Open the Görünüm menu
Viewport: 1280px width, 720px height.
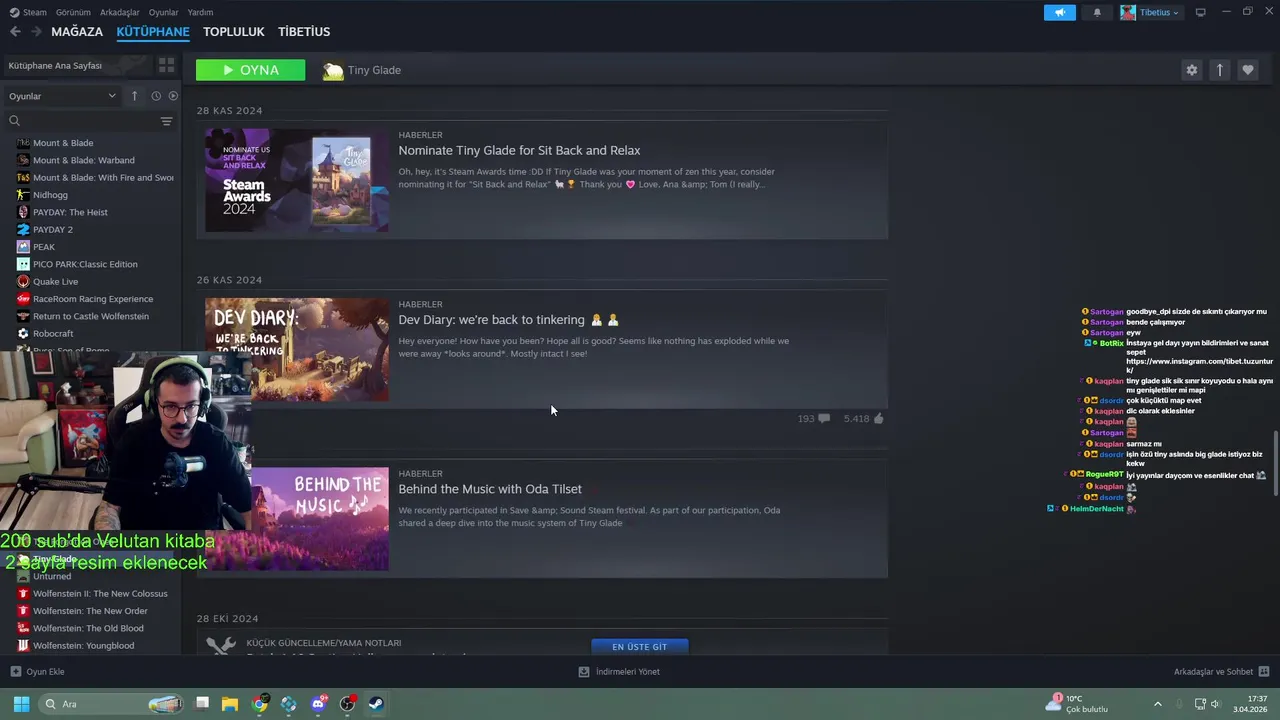pyautogui.click(x=73, y=12)
